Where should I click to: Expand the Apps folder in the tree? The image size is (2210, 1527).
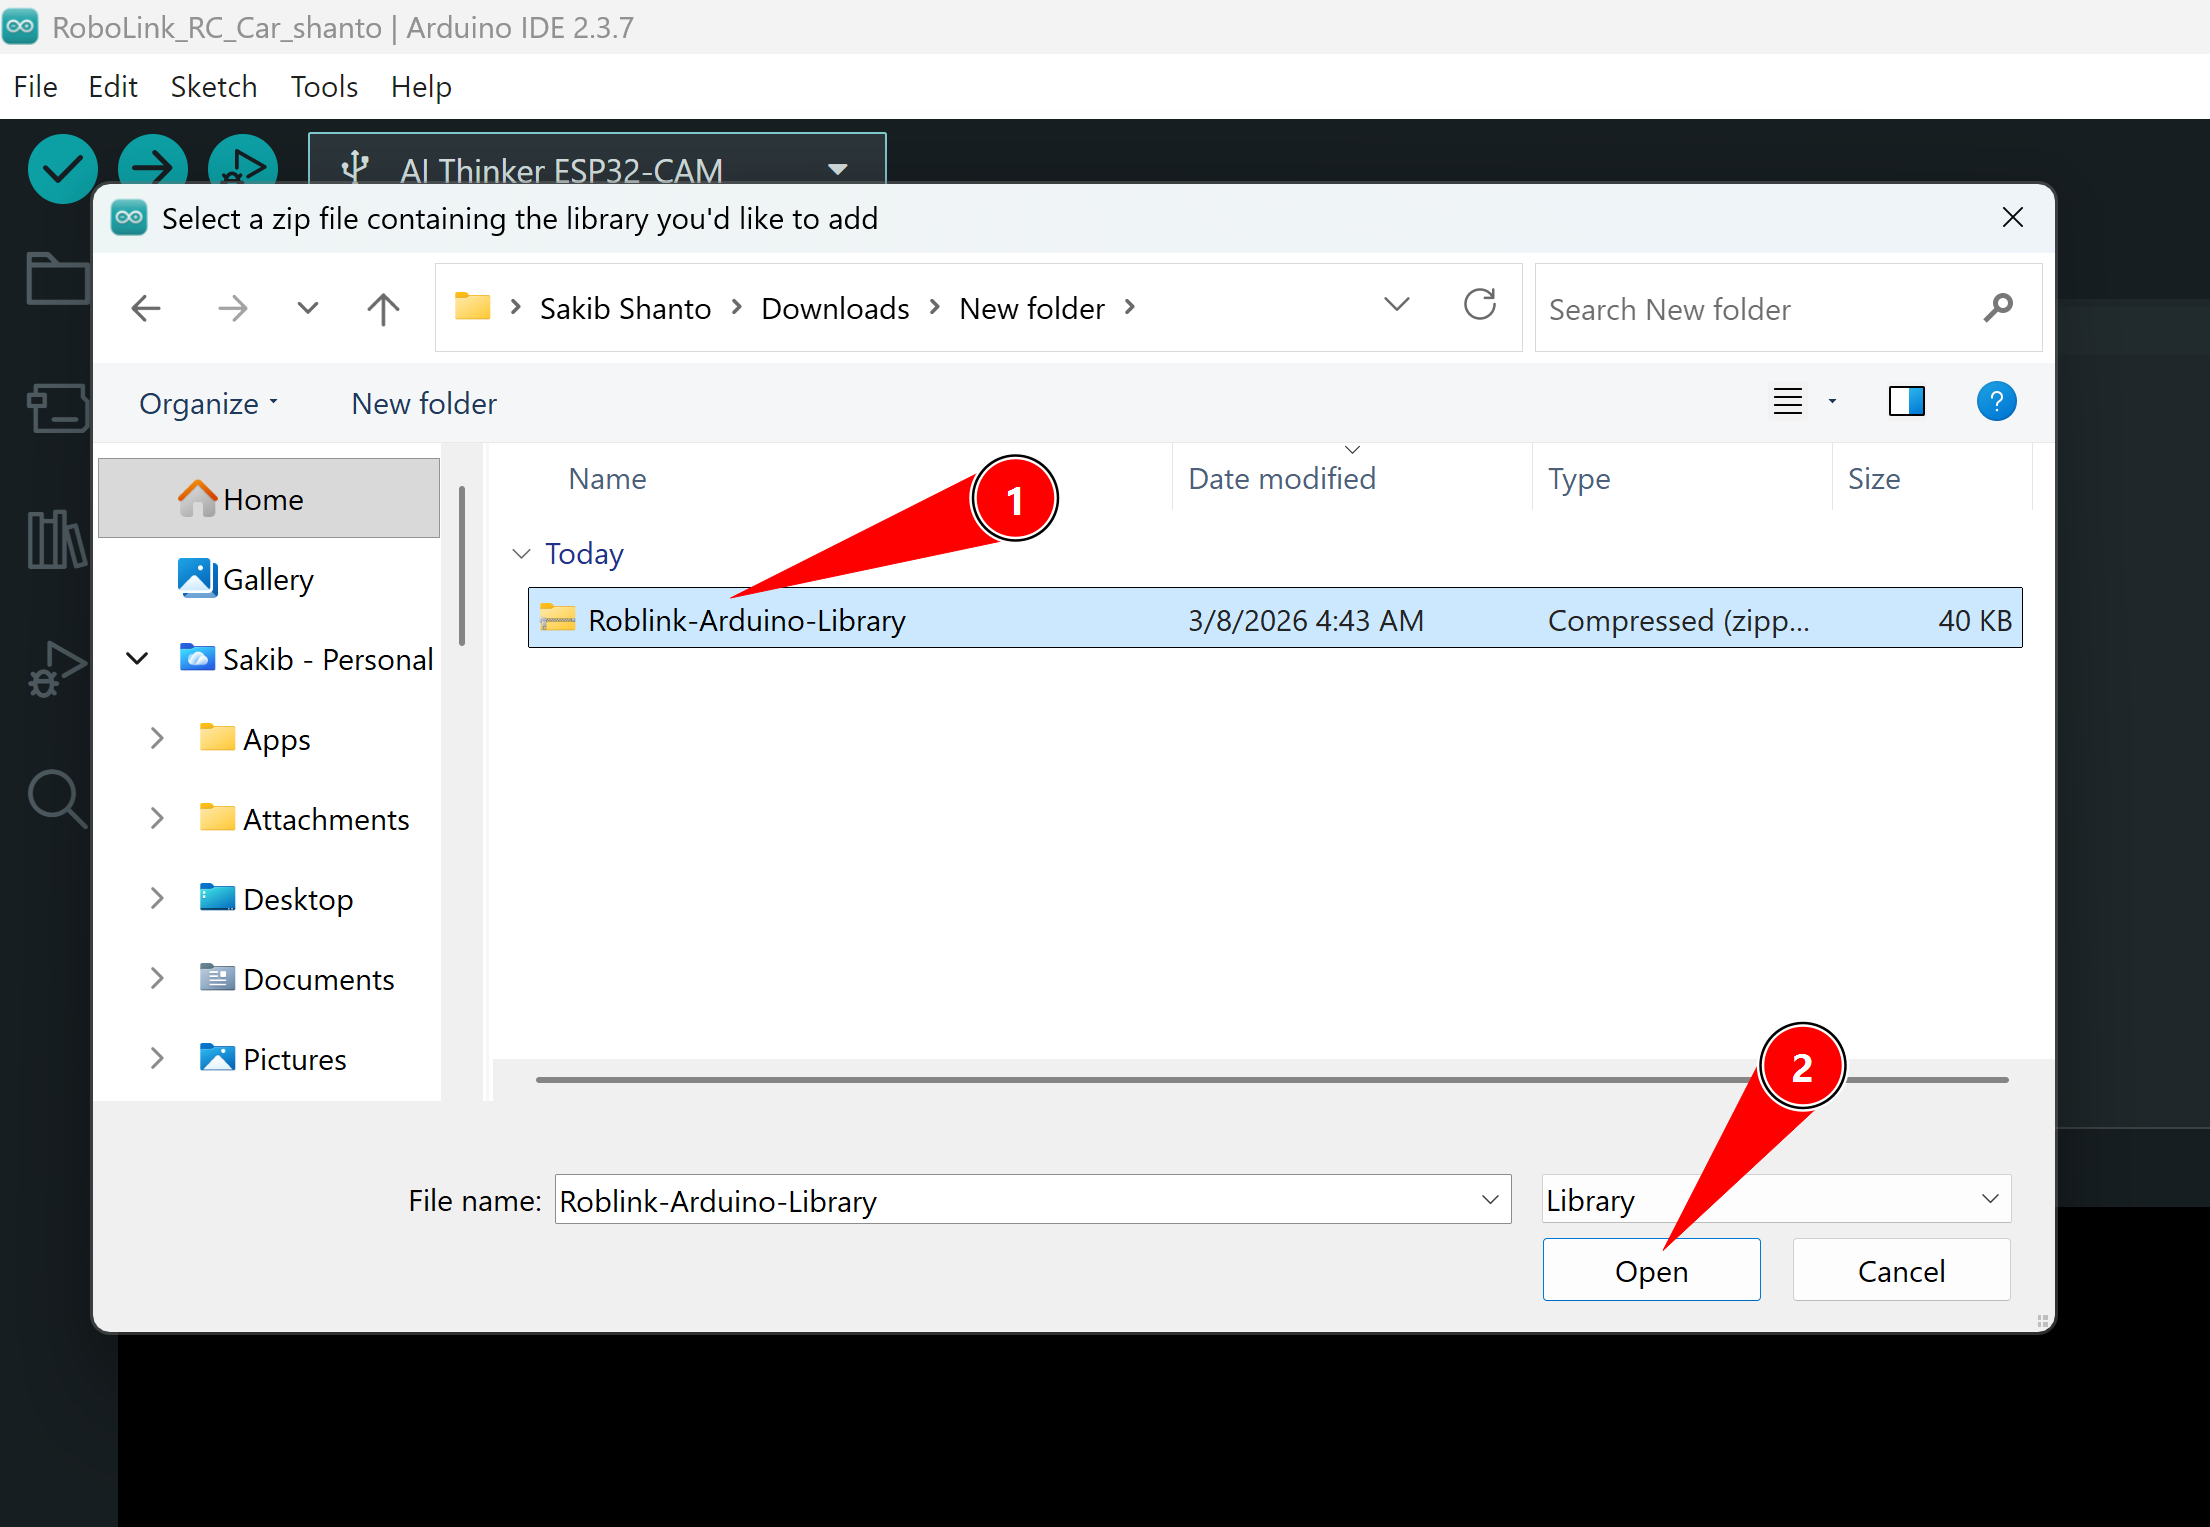(156, 738)
